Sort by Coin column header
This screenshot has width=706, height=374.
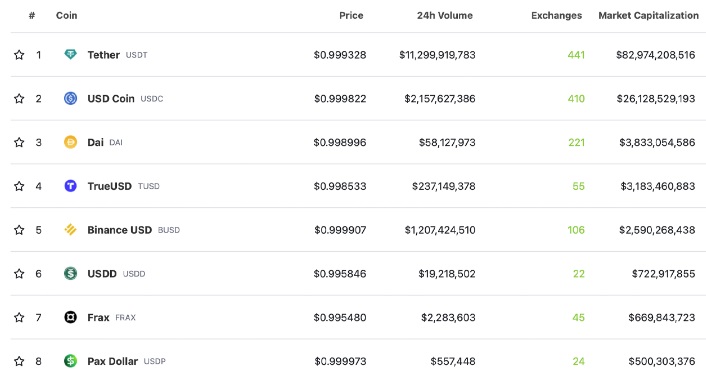pyautogui.click(x=67, y=15)
